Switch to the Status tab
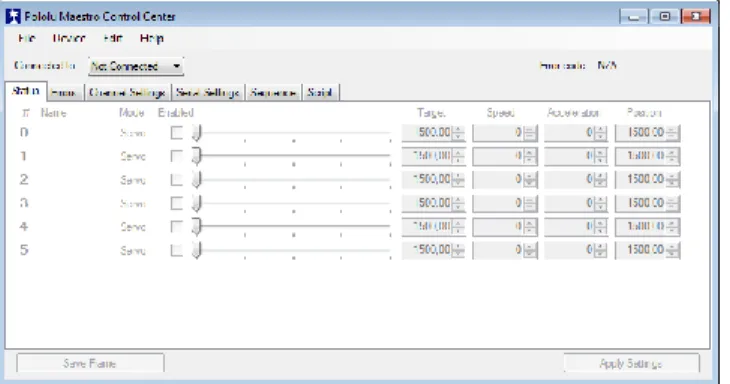 [x=26, y=91]
